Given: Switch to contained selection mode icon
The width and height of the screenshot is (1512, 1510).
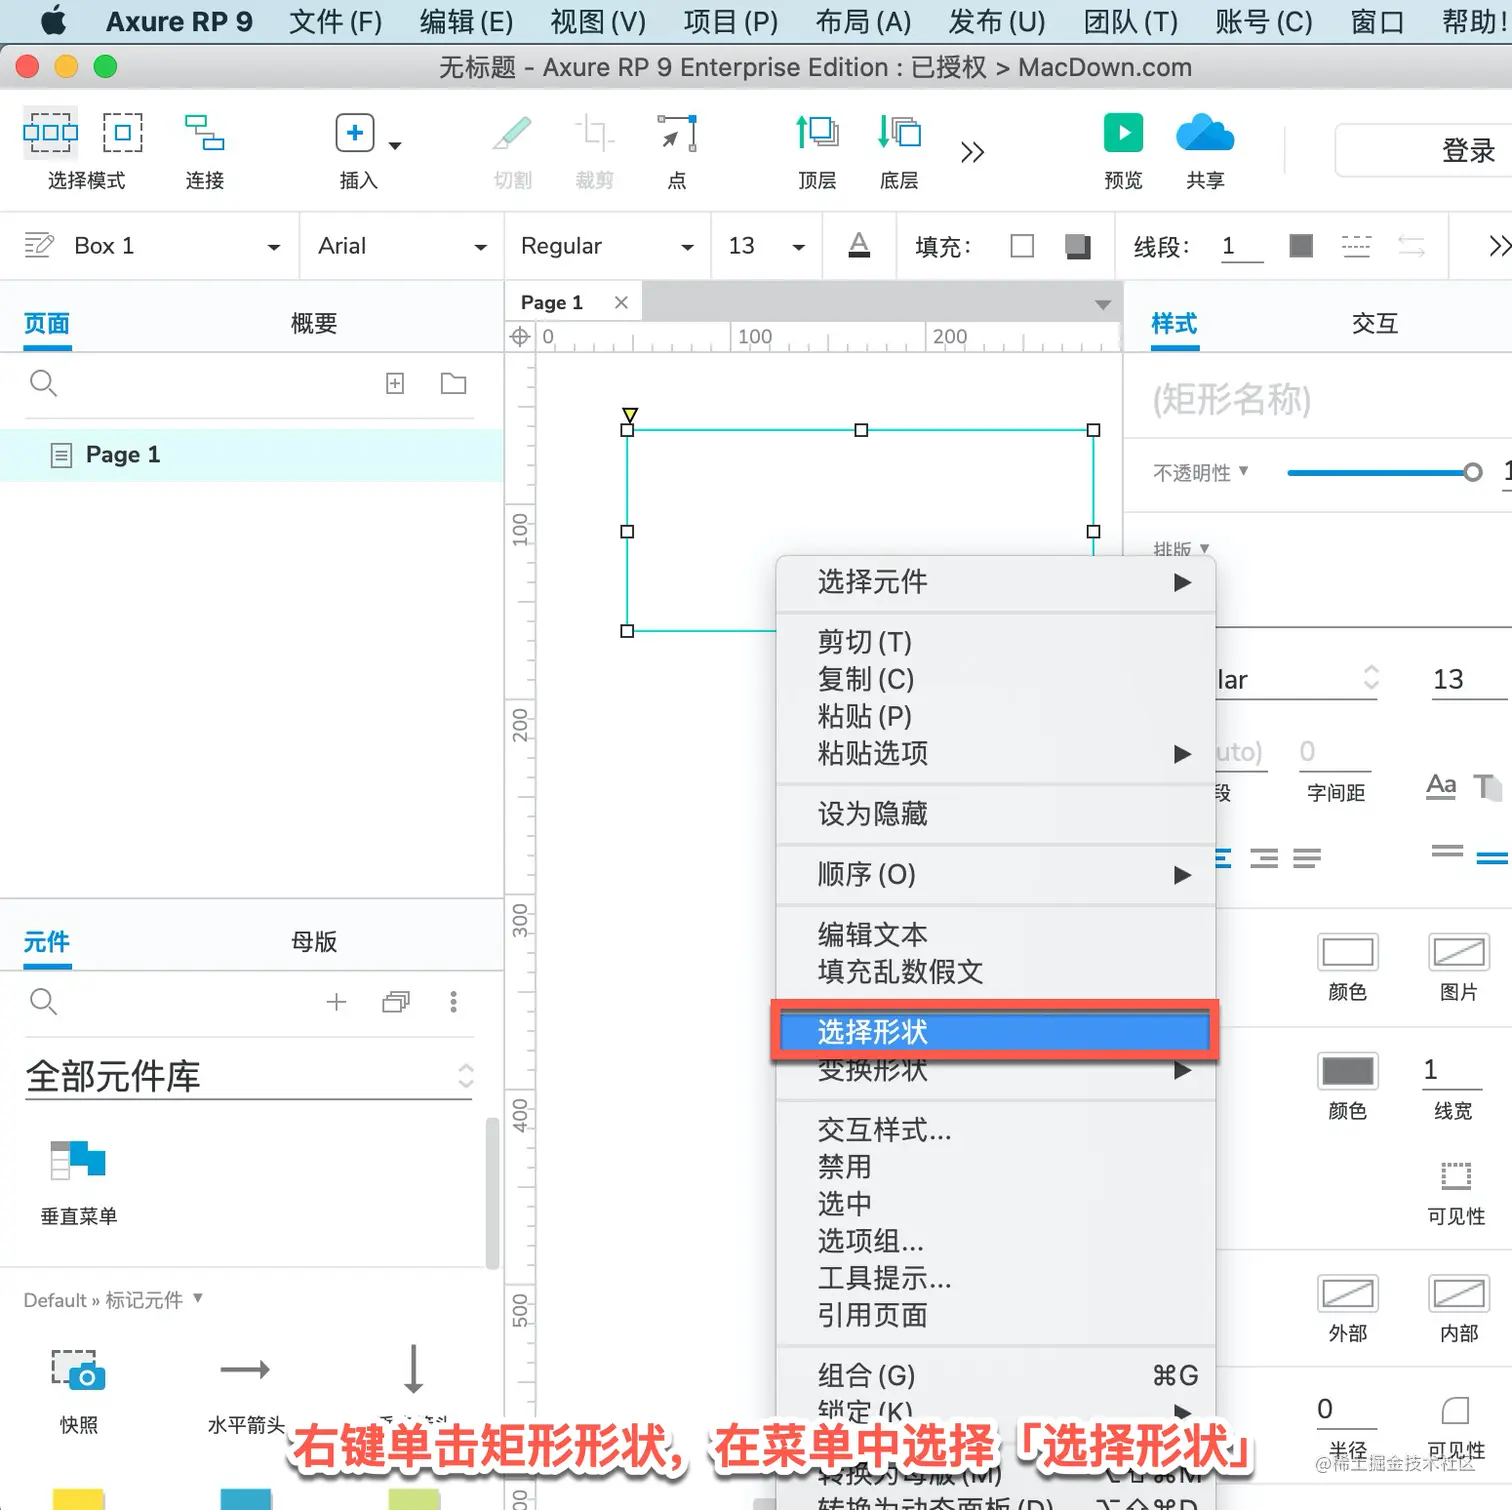Looking at the screenshot, I should [x=123, y=133].
